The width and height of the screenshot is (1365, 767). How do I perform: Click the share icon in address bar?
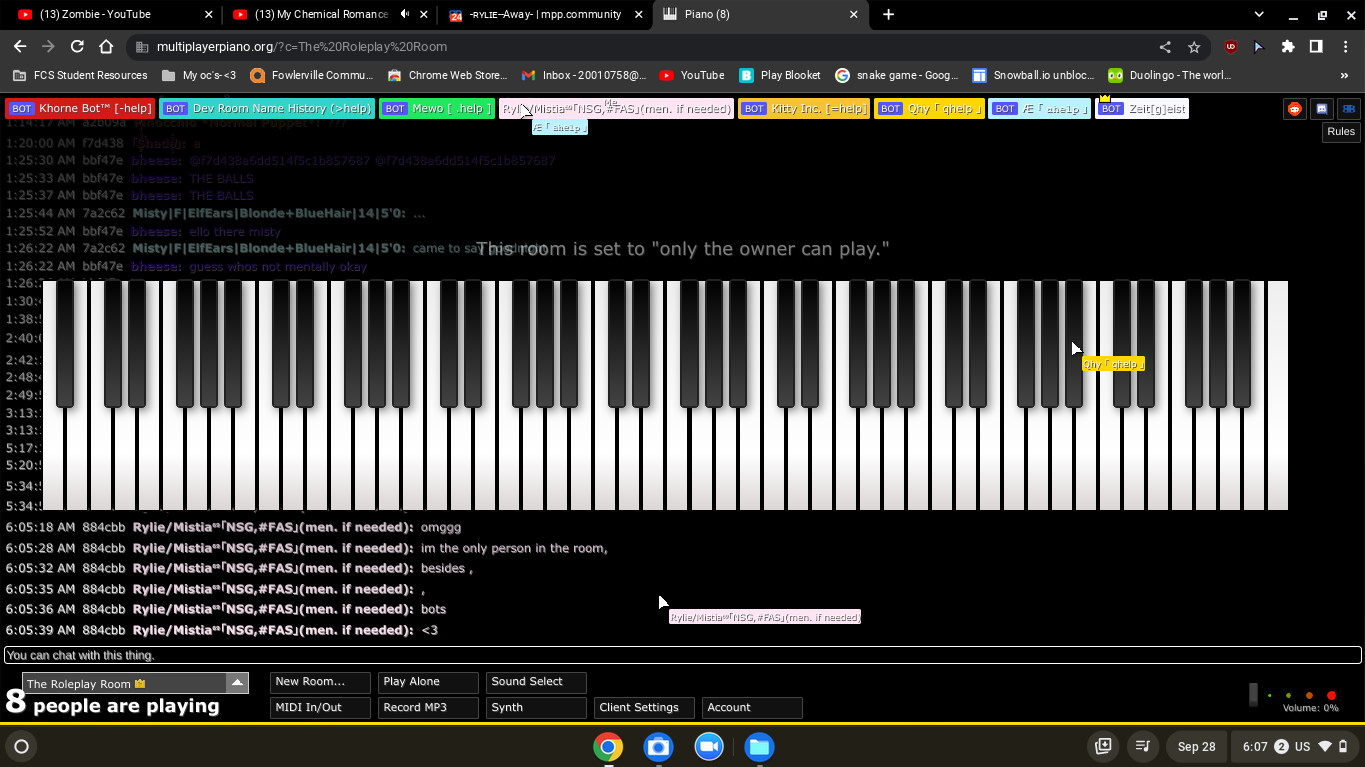point(1165,47)
